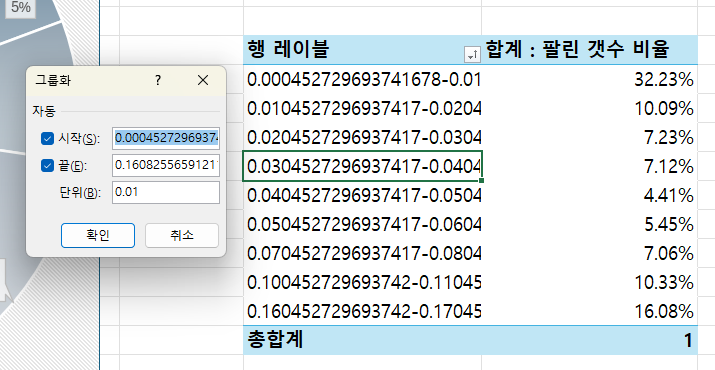Select the 총합계 total row label

363,340
